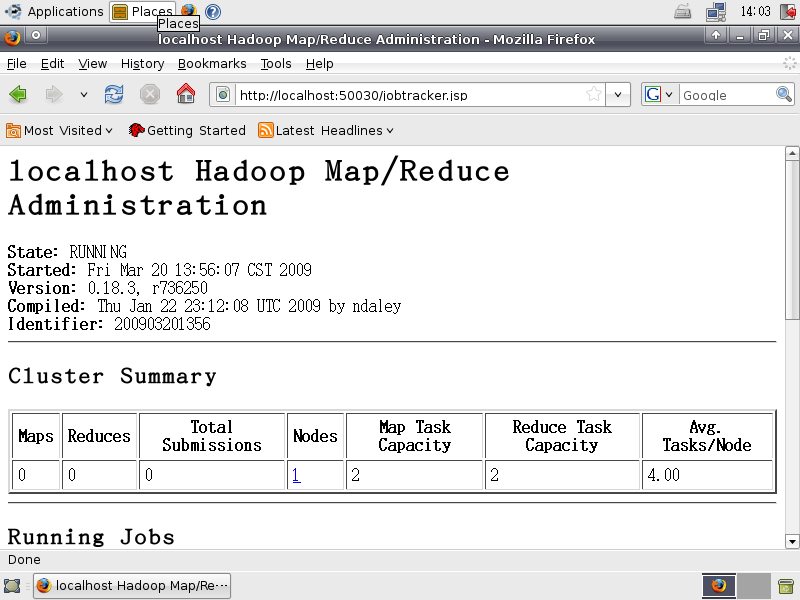
Task: Click the Reduce Task Capacity header
Action: 562,436
